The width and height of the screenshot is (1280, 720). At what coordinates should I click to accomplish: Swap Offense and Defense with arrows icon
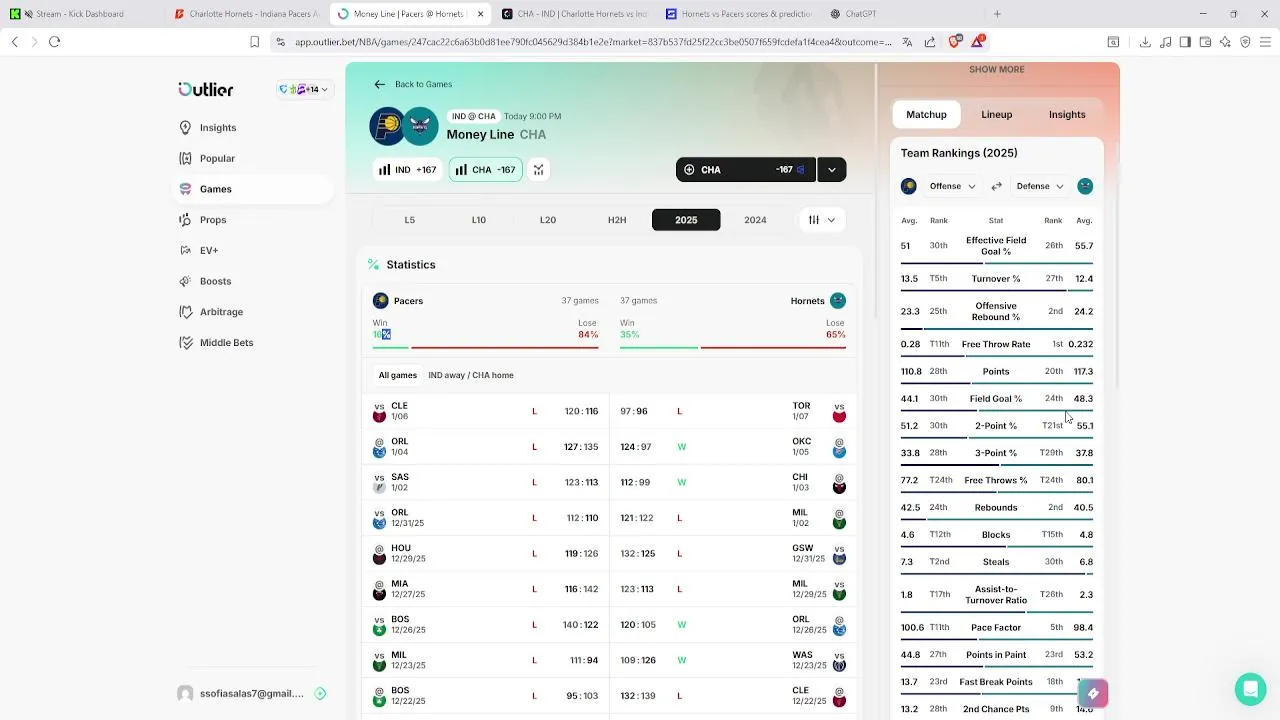click(996, 186)
